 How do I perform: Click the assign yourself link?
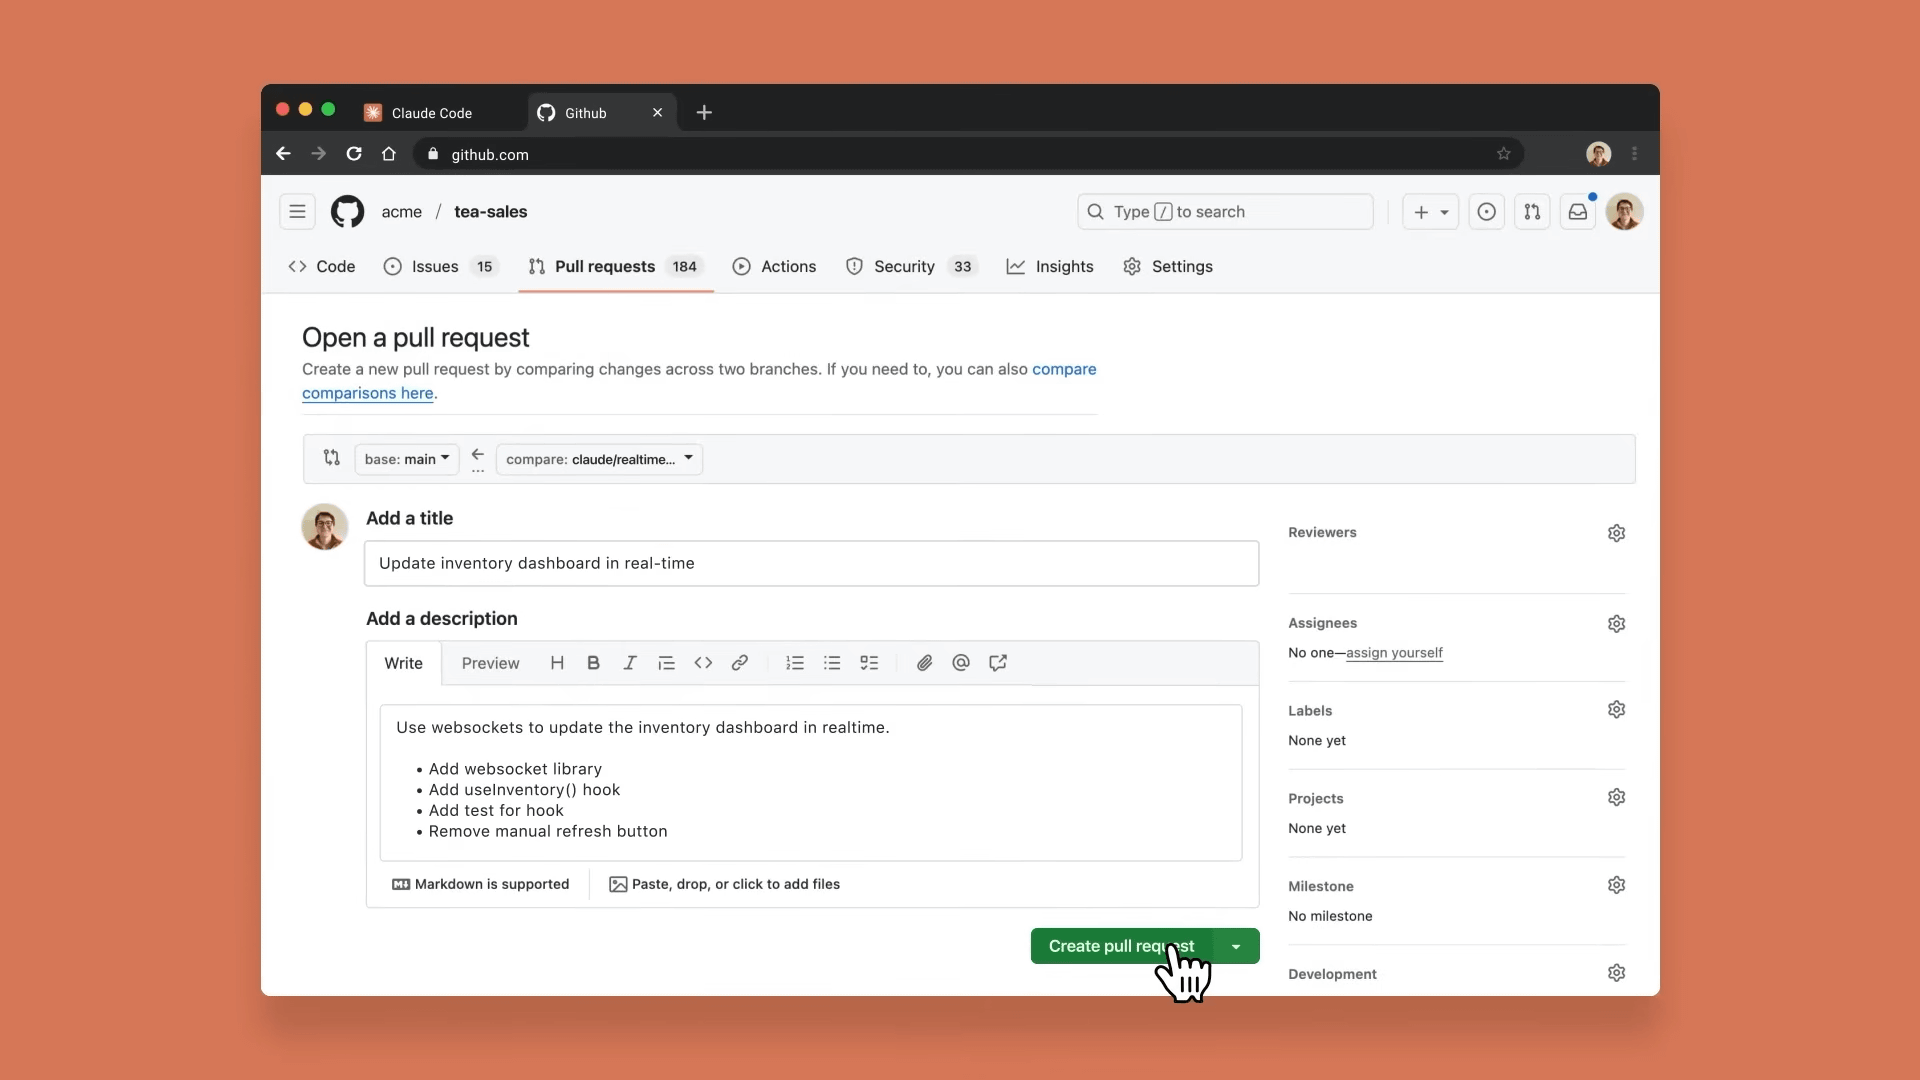coord(1394,653)
